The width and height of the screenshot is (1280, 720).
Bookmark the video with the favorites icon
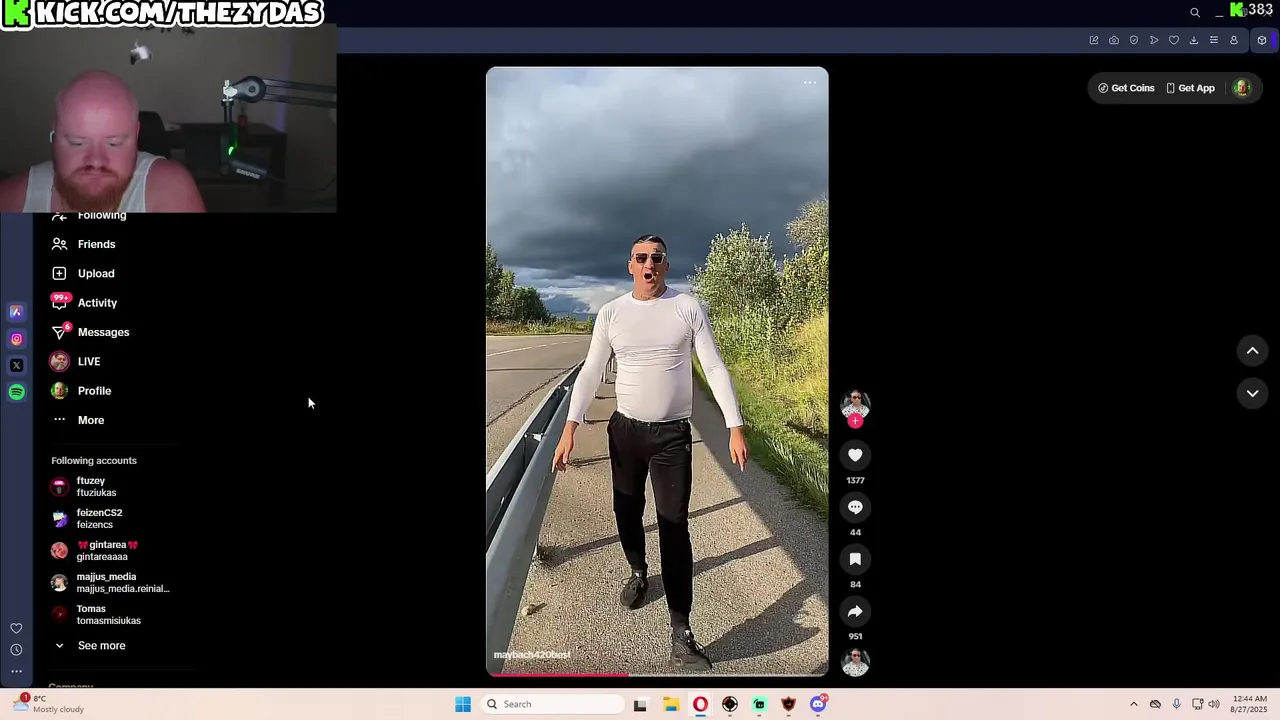(x=855, y=559)
